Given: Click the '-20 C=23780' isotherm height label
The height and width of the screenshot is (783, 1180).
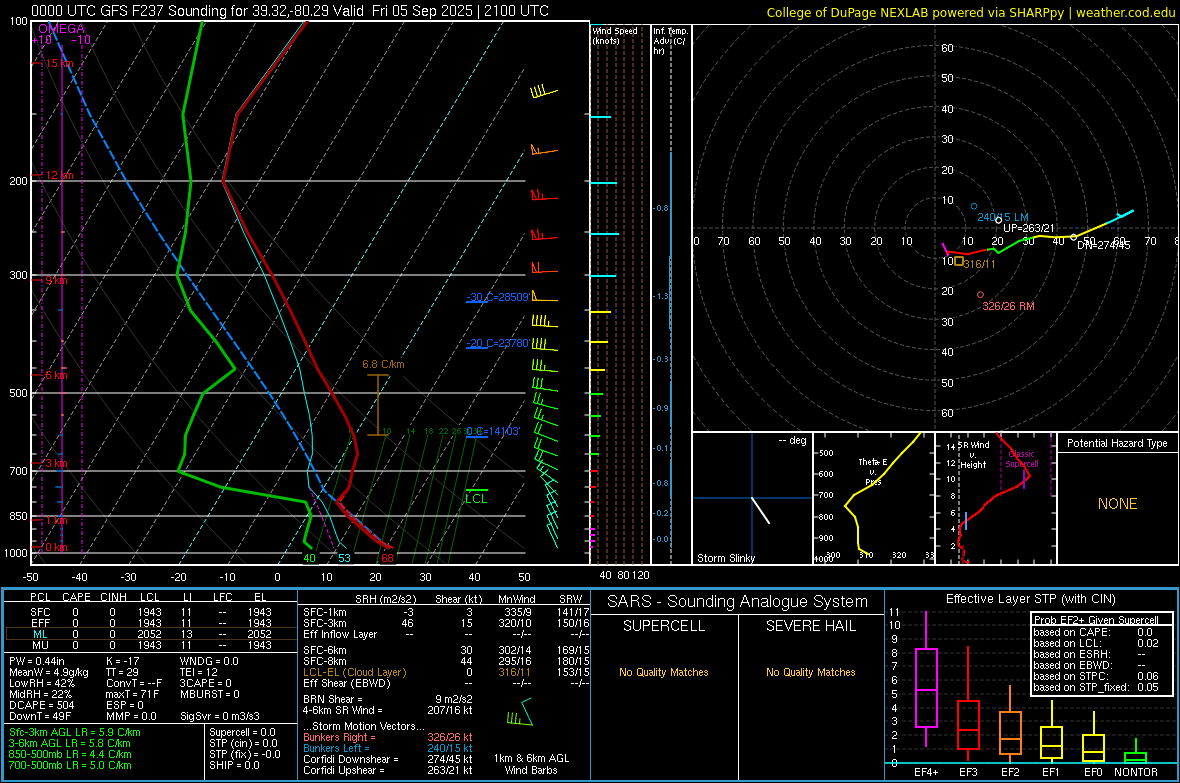Looking at the screenshot, I should pyautogui.click(x=497, y=343).
